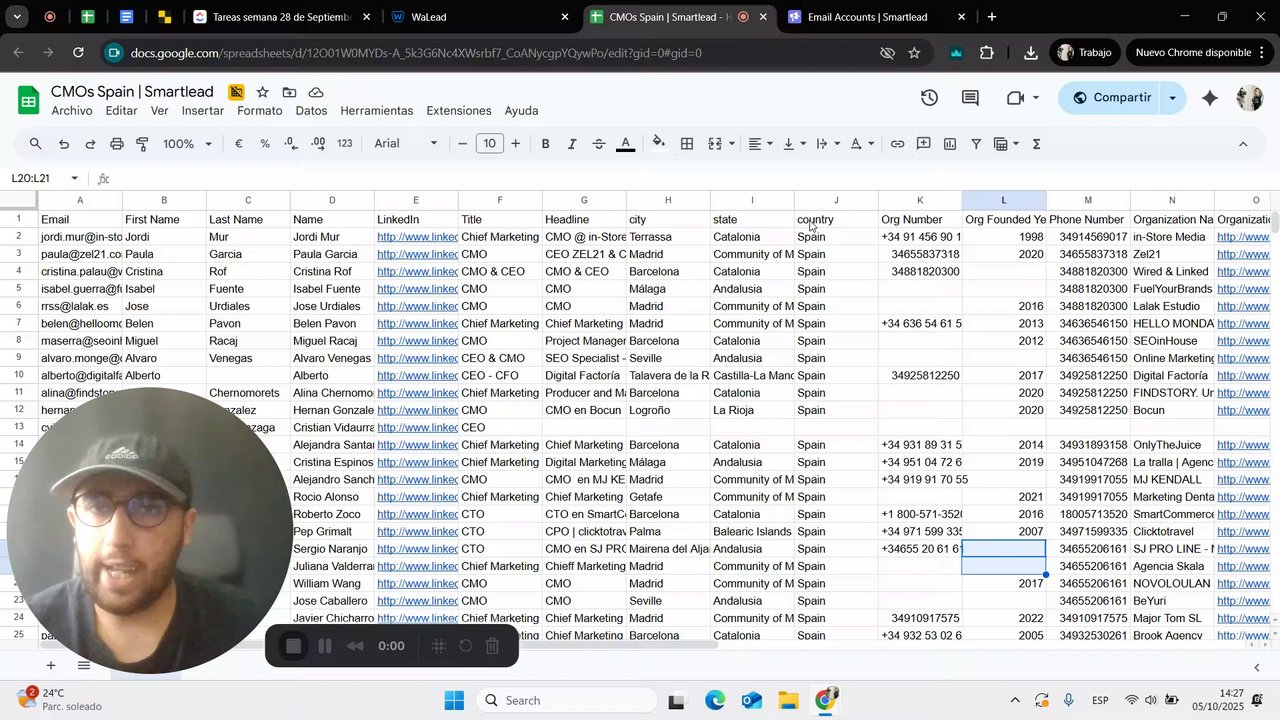
Task: Merge the selected cells
Action: (715, 144)
